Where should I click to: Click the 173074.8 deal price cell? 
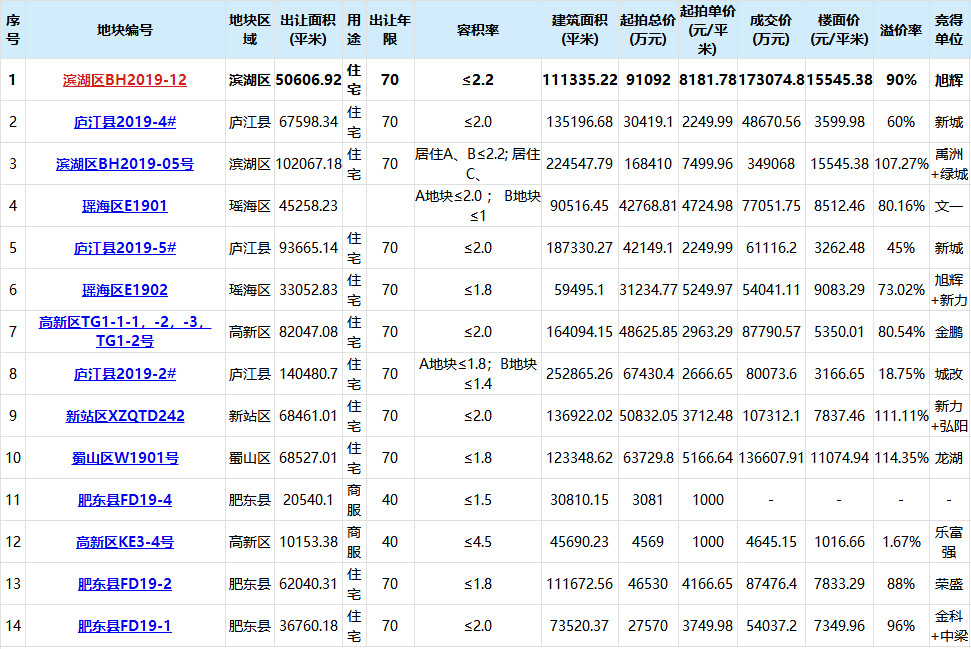pyautogui.click(x=771, y=80)
